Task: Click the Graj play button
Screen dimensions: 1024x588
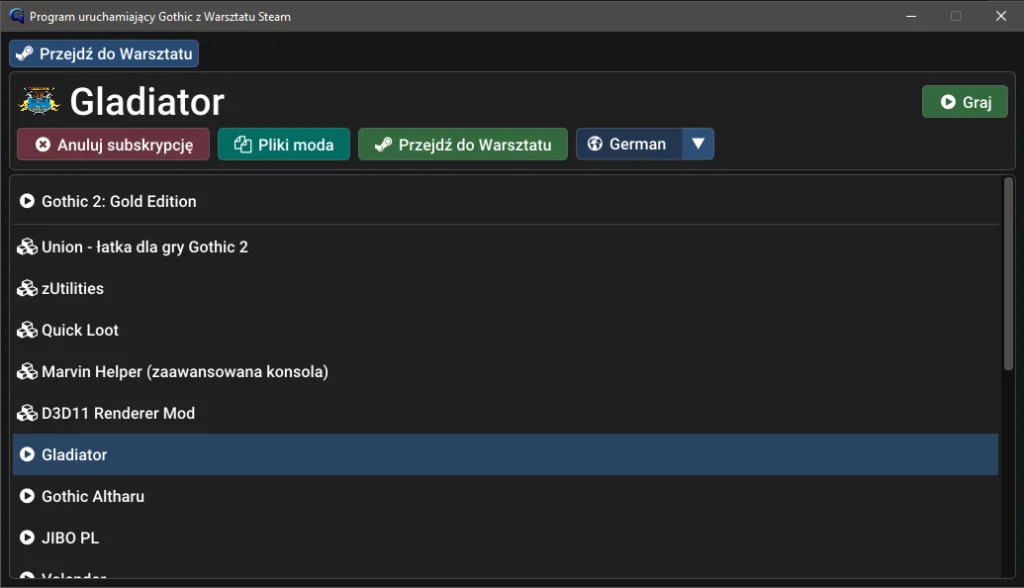Action: [965, 102]
